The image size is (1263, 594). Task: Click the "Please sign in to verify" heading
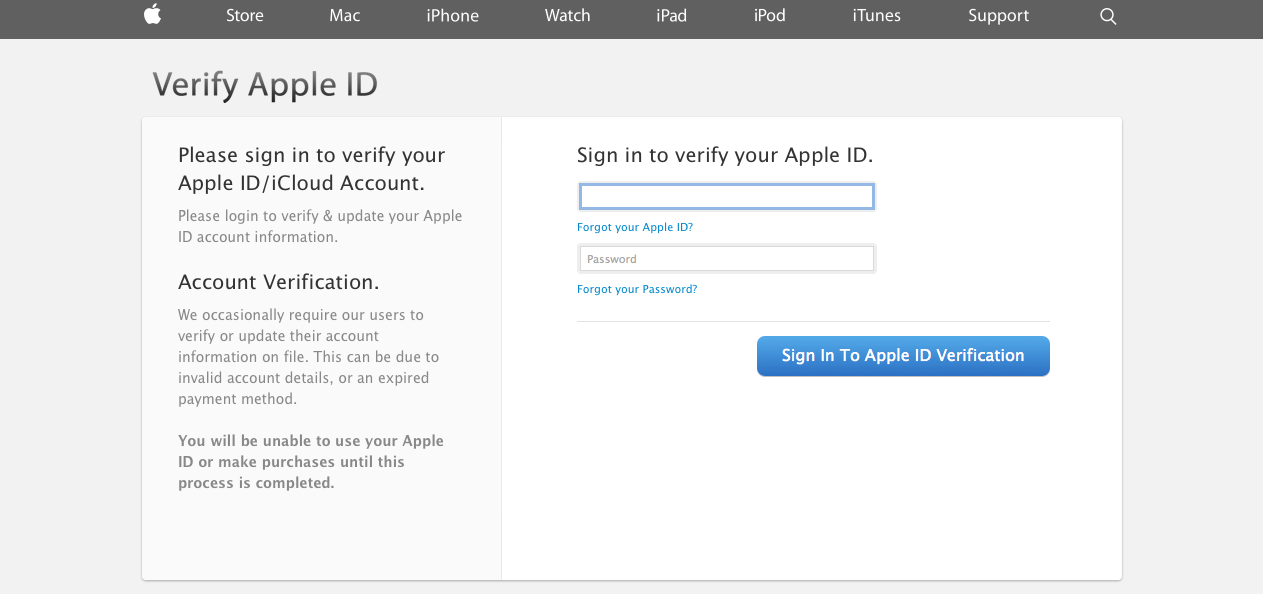pos(311,169)
